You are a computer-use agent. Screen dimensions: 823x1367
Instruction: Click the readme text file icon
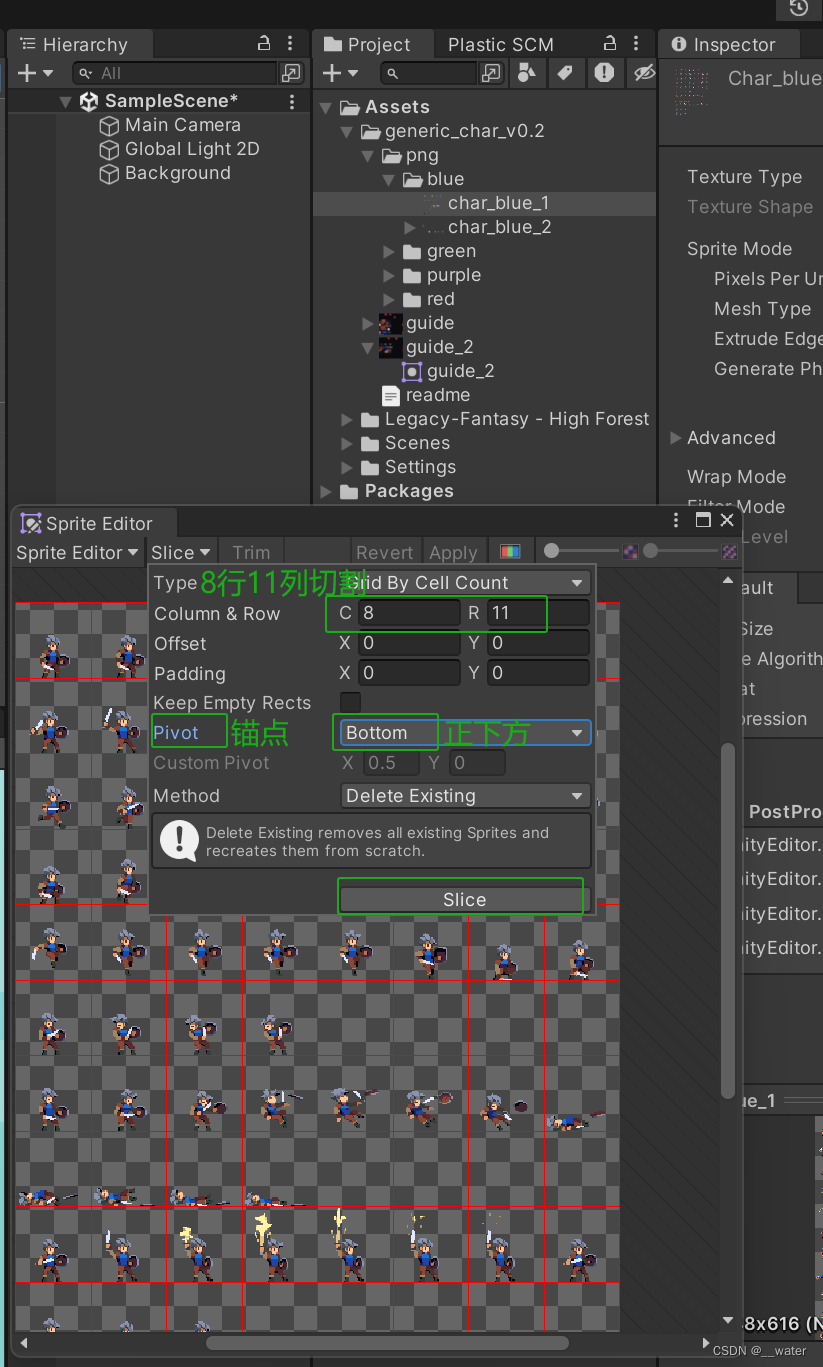[391, 395]
